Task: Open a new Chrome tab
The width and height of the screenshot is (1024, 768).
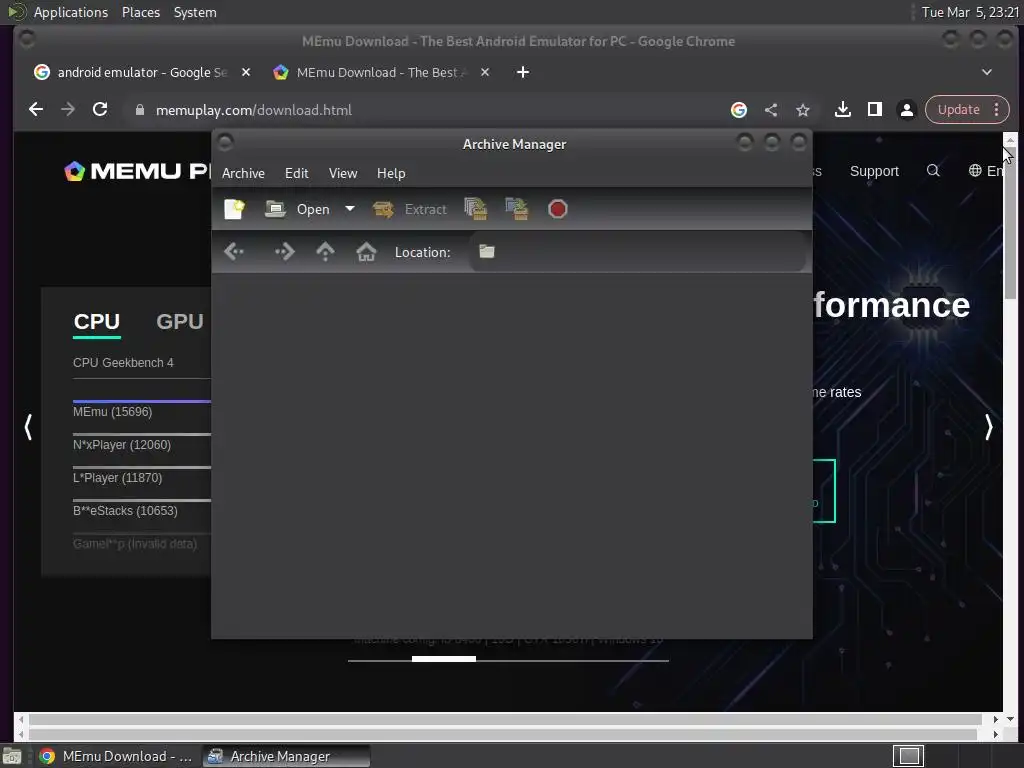Action: [523, 72]
